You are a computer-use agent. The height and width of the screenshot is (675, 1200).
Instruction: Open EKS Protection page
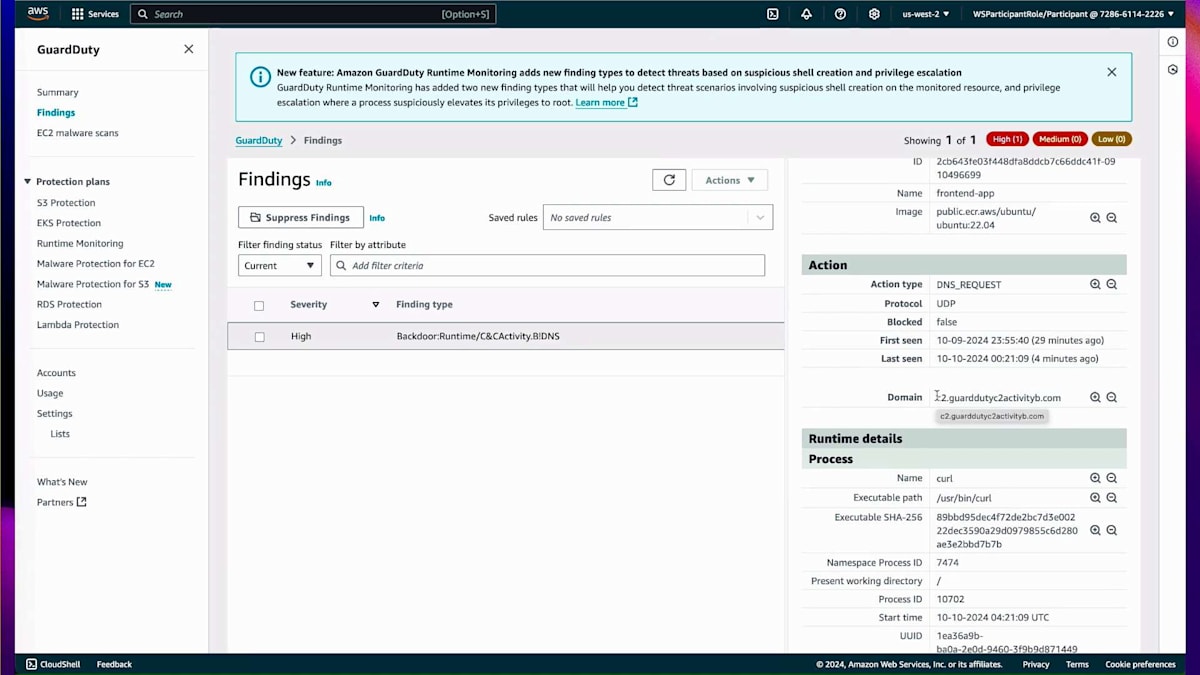pyautogui.click(x=69, y=223)
